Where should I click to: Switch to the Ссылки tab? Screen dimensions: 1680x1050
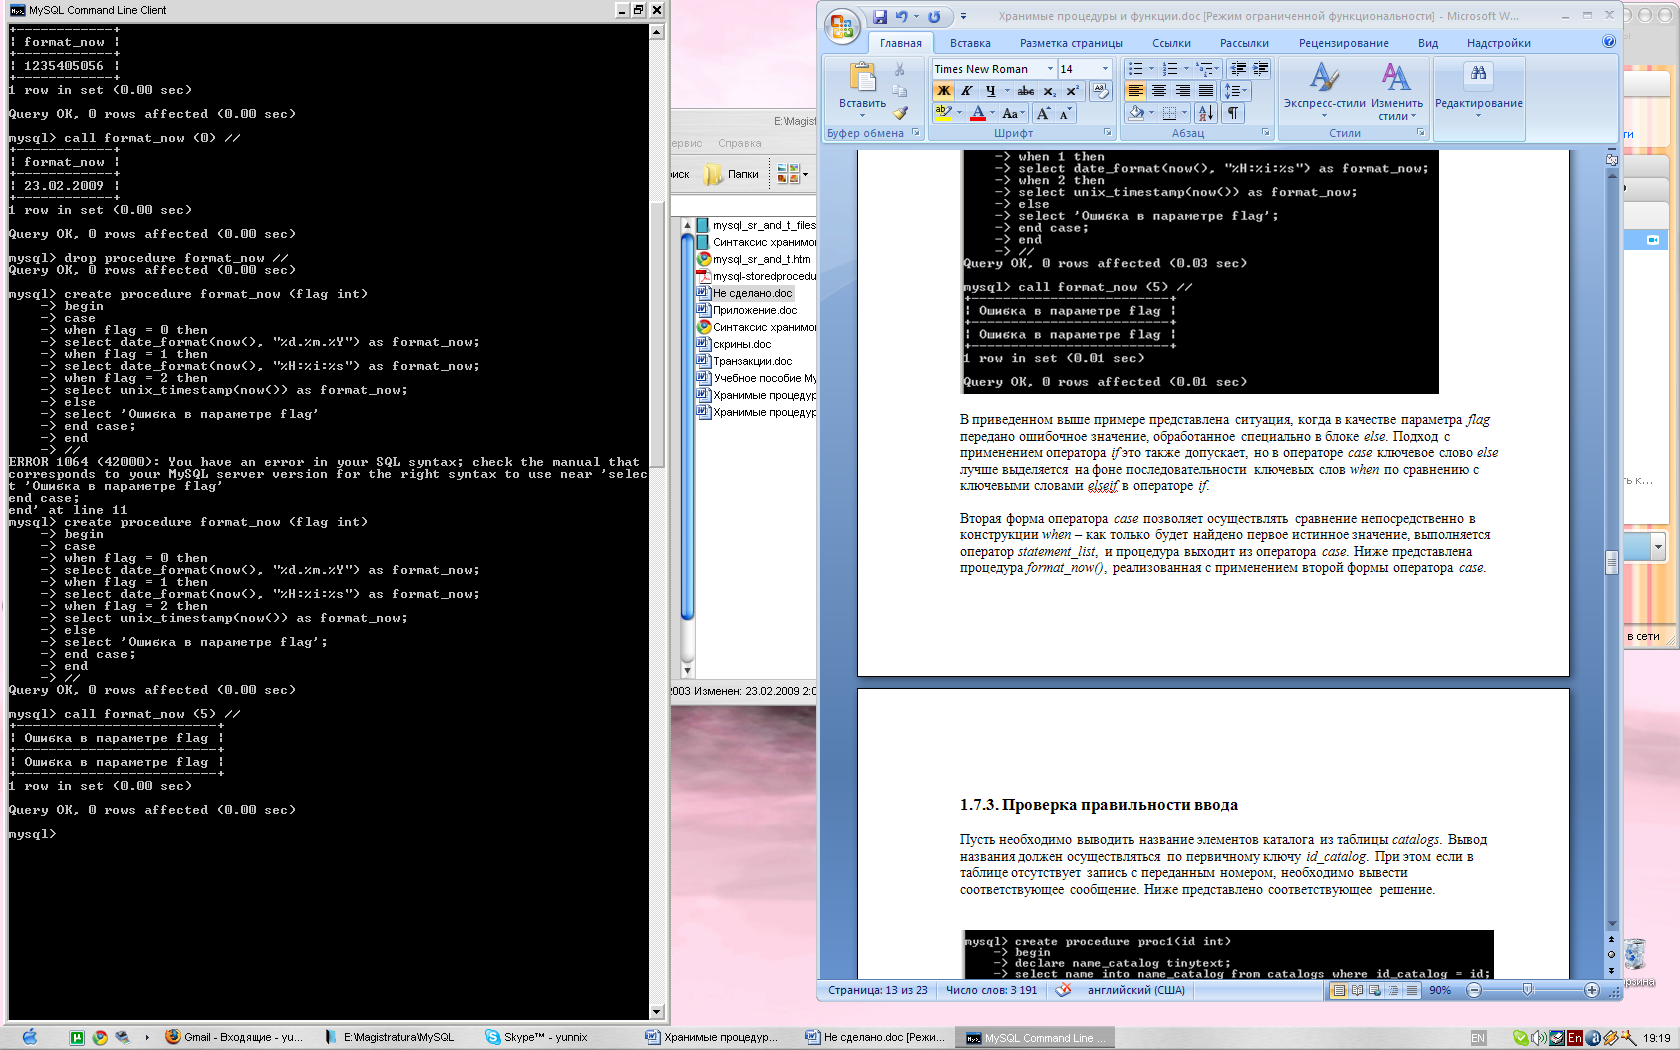pyautogui.click(x=1171, y=43)
